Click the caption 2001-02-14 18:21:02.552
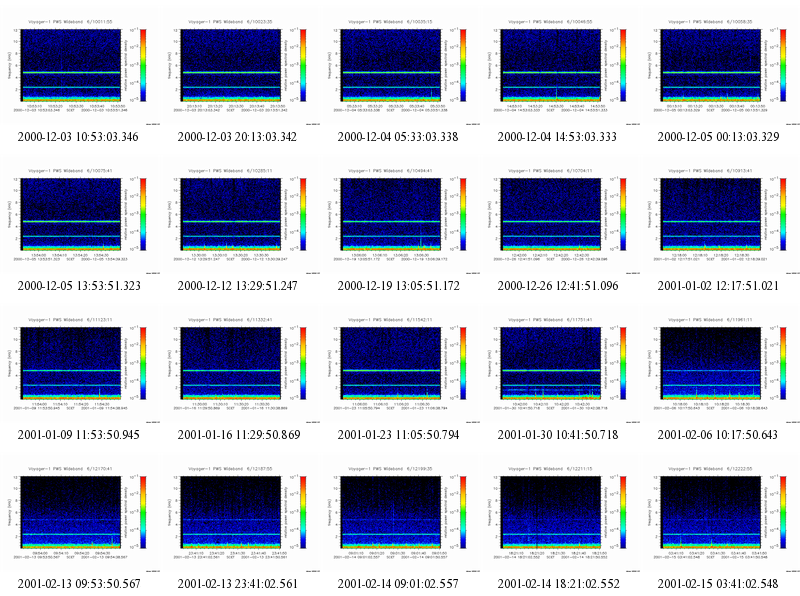Viewport: 800px width, 596px height. pyautogui.click(x=559, y=584)
